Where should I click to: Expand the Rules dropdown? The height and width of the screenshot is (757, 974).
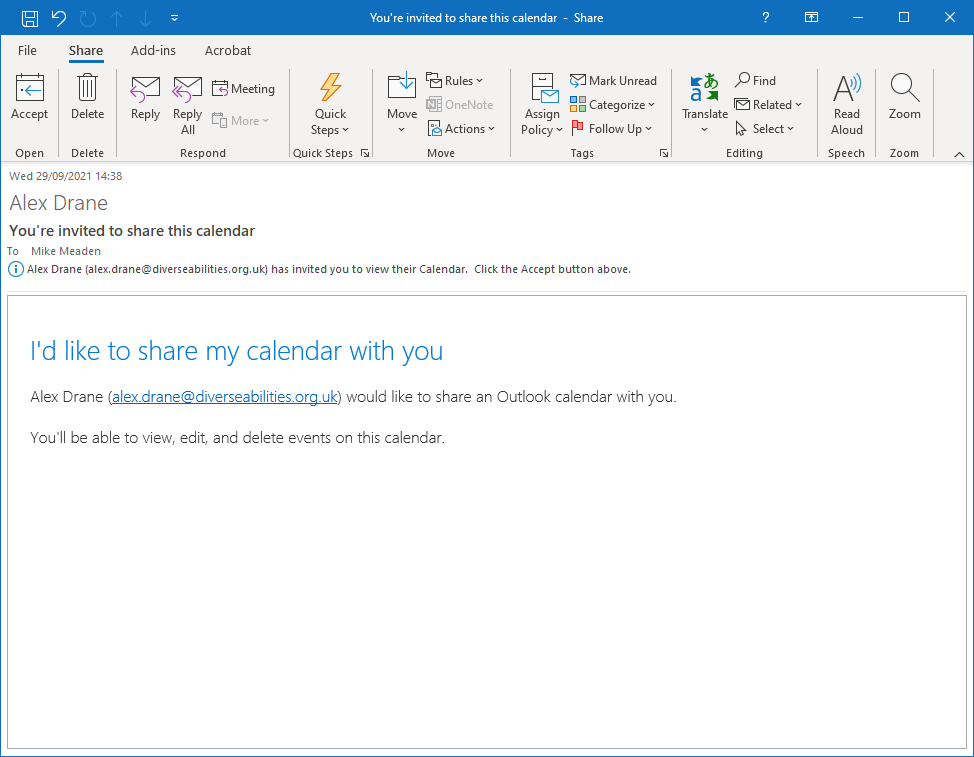(x=455, y=81)
